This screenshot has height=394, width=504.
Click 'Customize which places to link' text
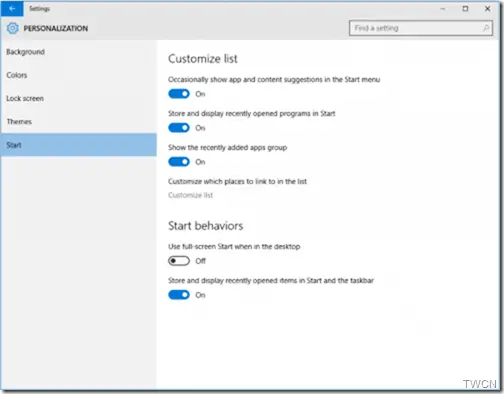click(237, 181)
